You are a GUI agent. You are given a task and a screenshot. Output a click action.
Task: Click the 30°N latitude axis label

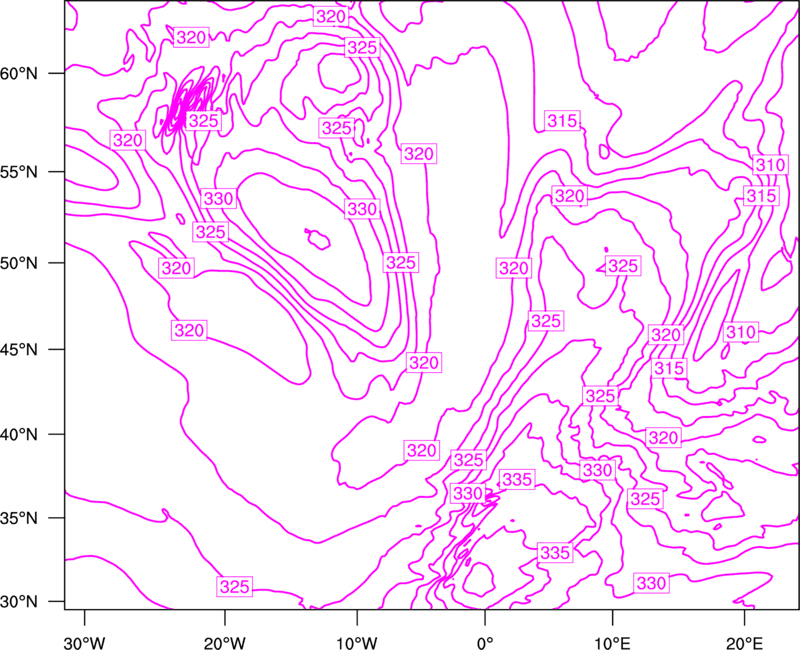pos(19,602)
